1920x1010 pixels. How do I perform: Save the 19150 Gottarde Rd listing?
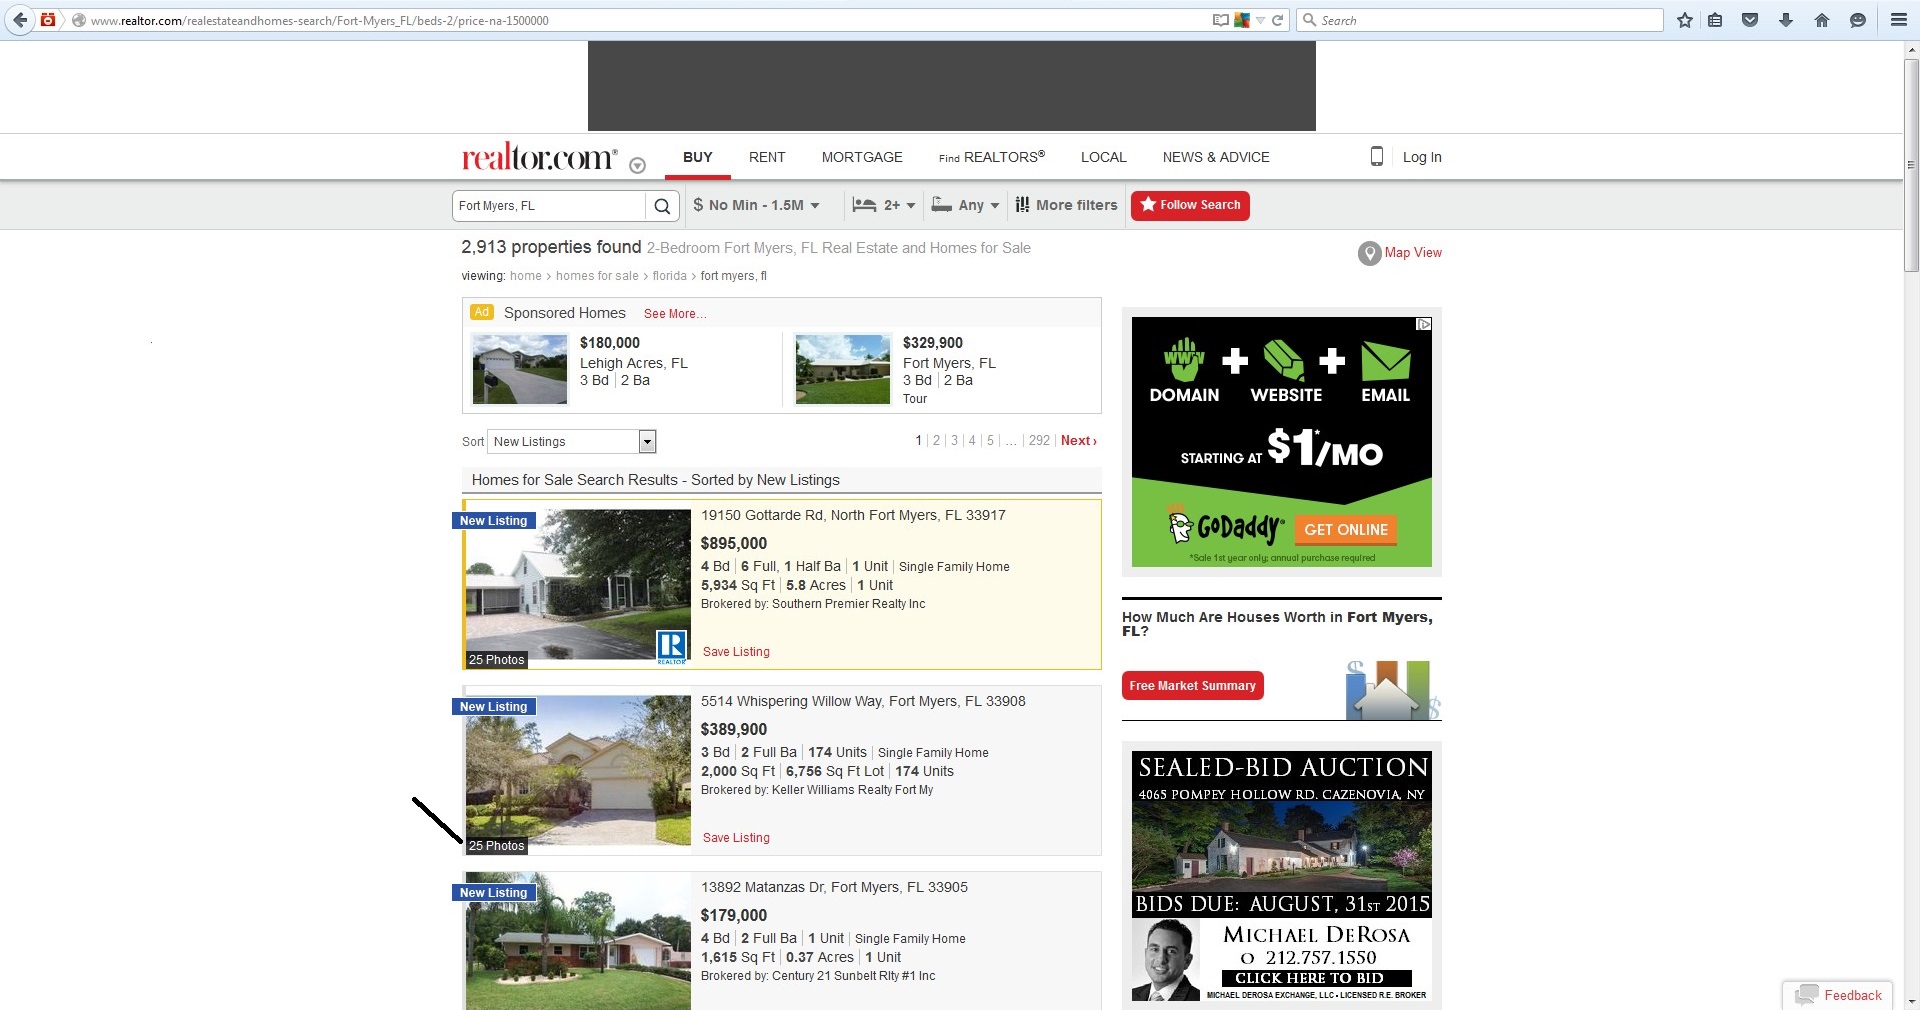click(736, 652)
